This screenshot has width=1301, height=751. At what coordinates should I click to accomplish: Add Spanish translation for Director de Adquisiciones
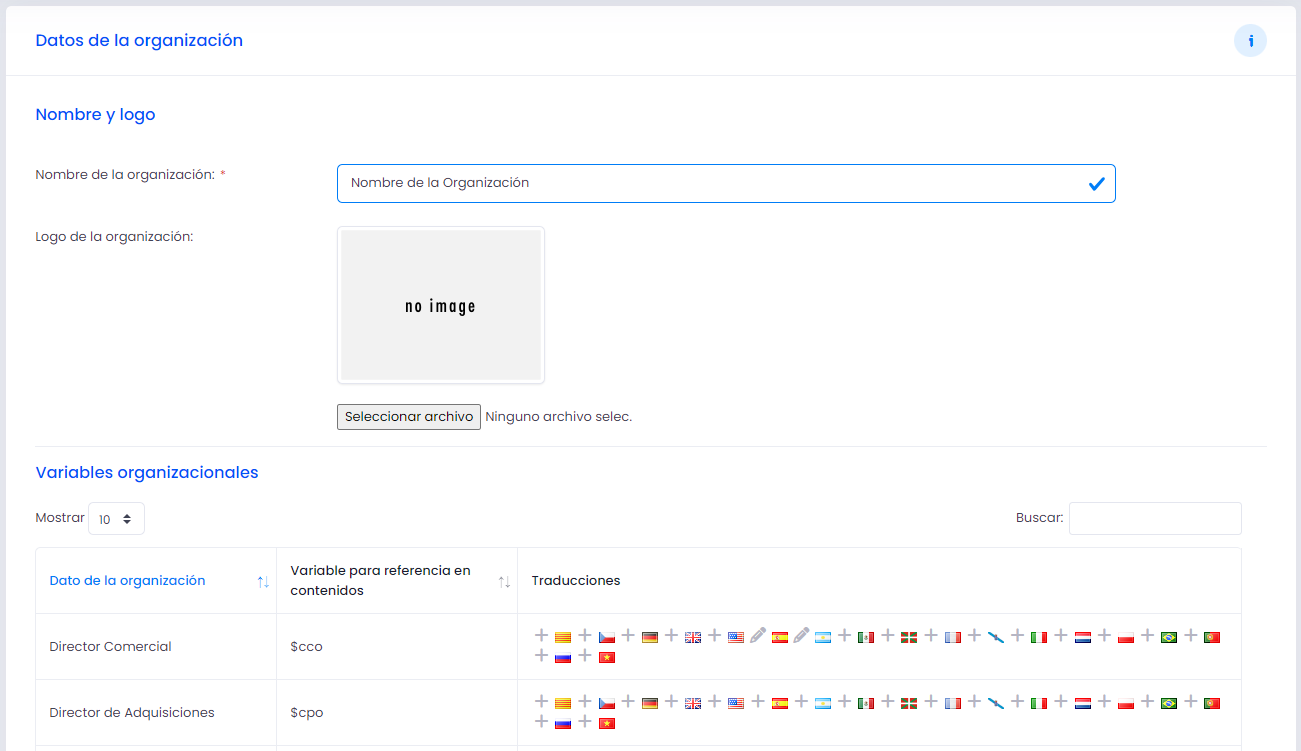point(758,702)
